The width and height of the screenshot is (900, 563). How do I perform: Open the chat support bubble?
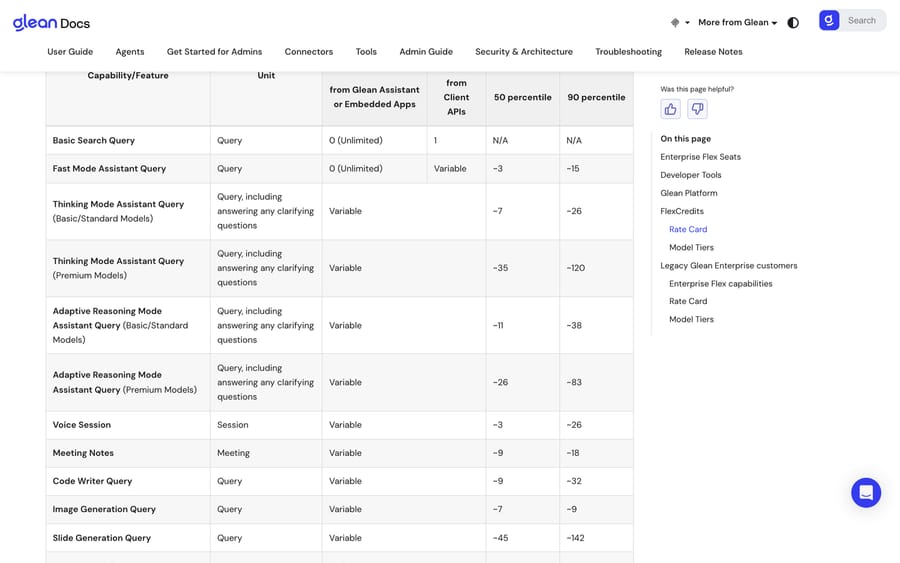pos(866,492)
